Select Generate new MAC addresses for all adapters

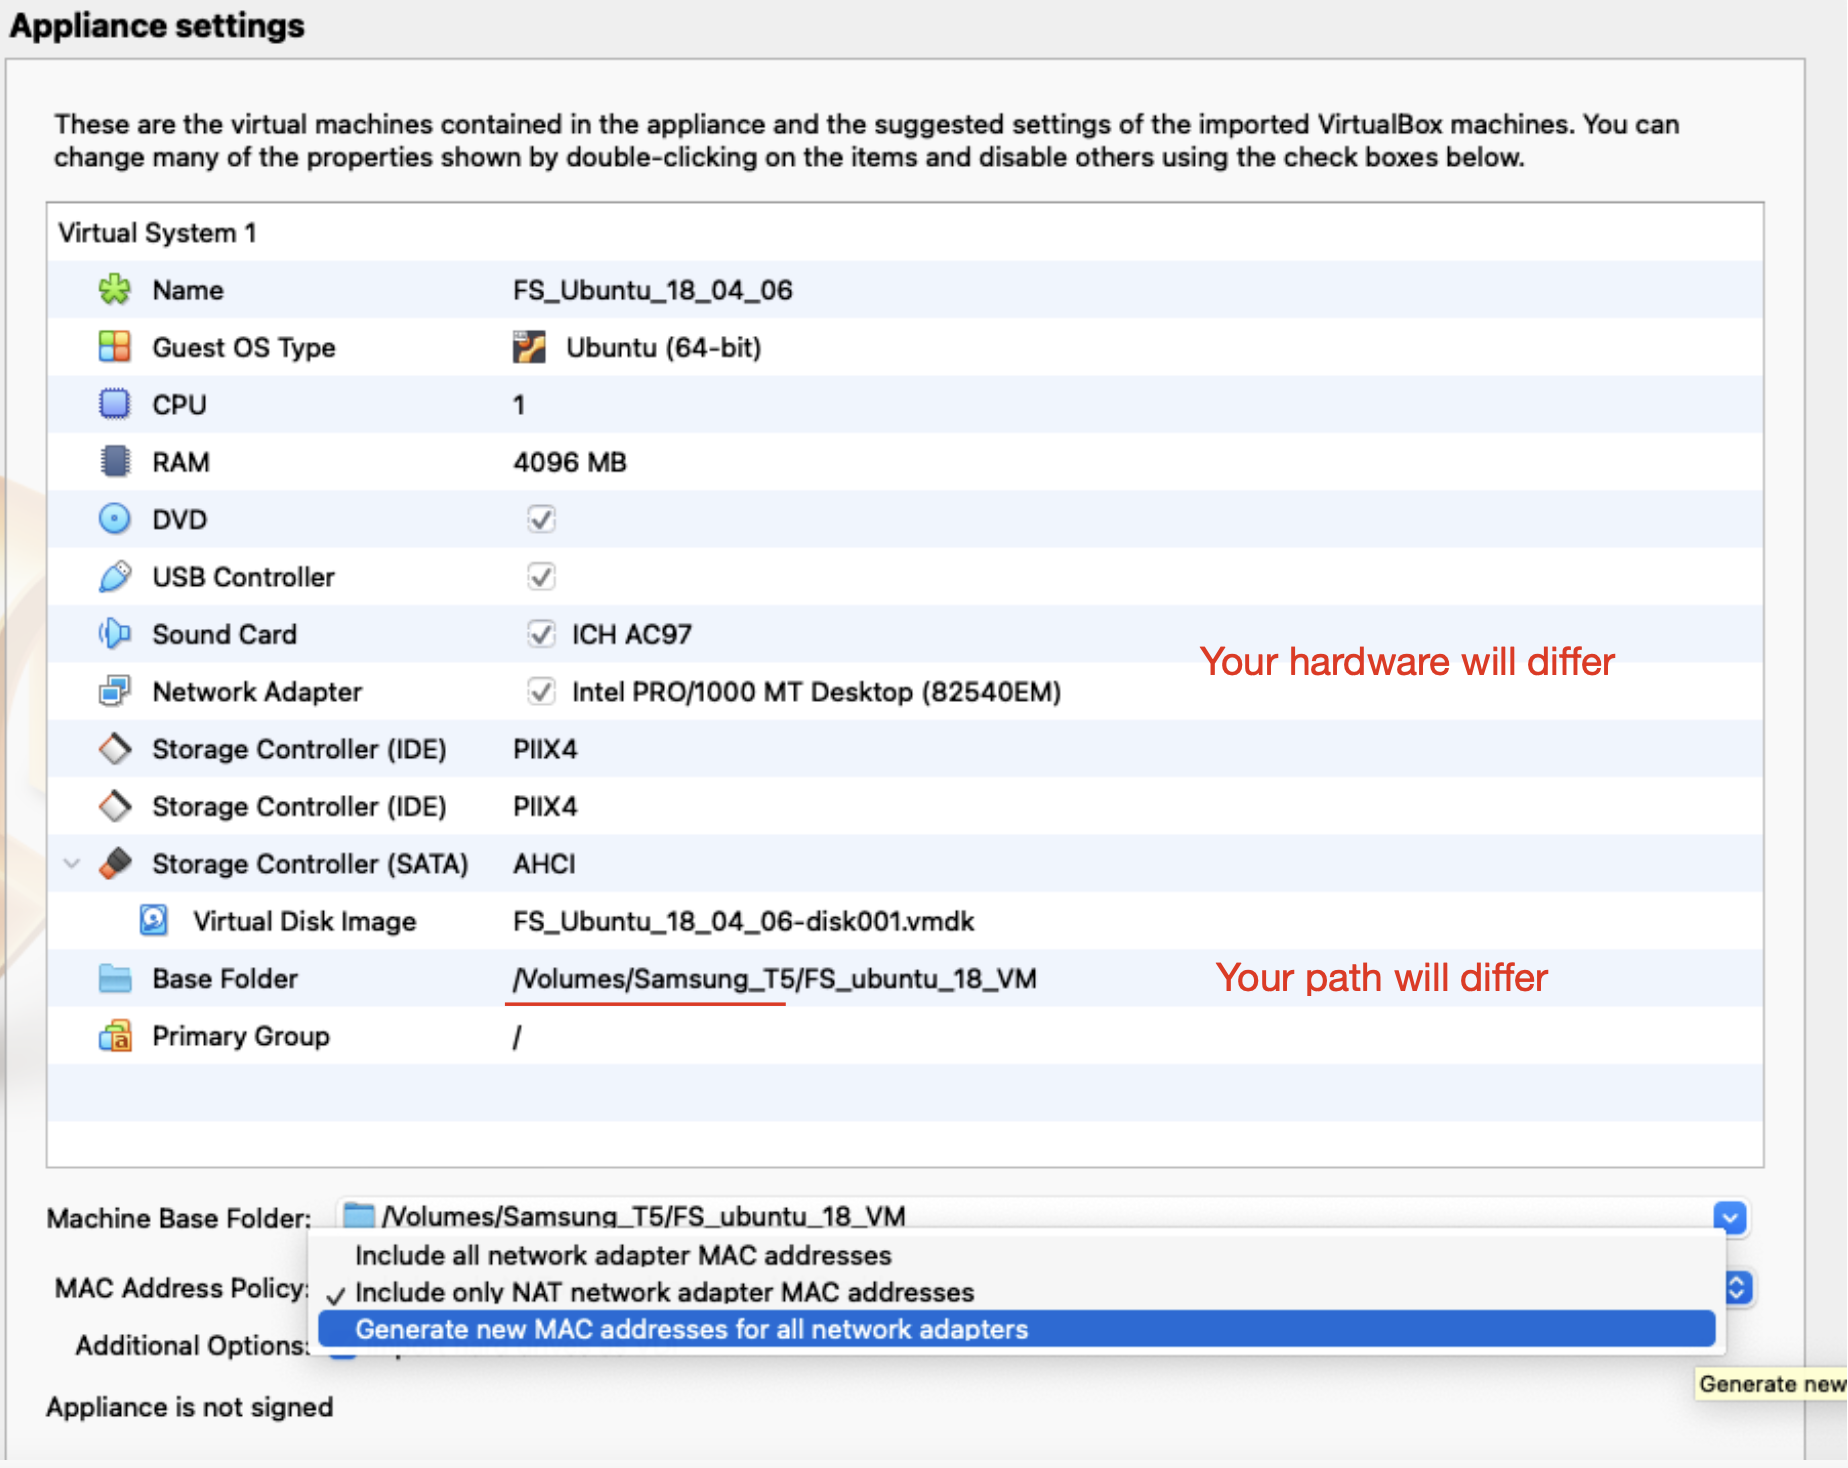point(691,1329)
